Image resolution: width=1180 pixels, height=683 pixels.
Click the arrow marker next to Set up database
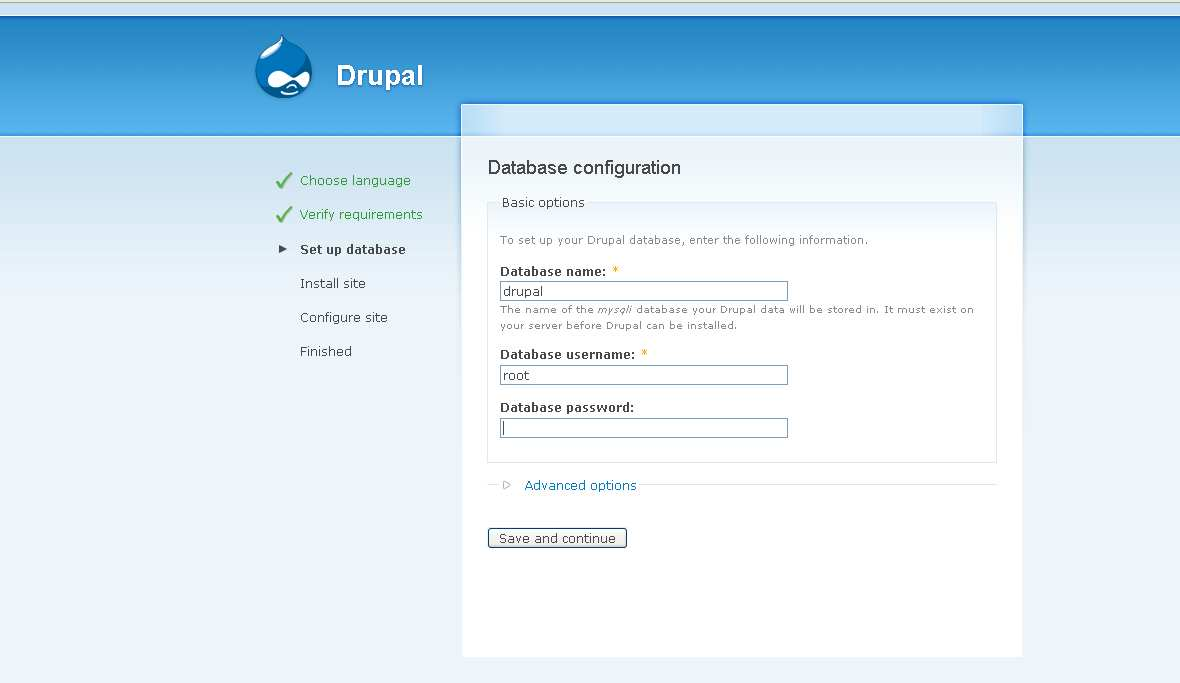coord(283,249)
